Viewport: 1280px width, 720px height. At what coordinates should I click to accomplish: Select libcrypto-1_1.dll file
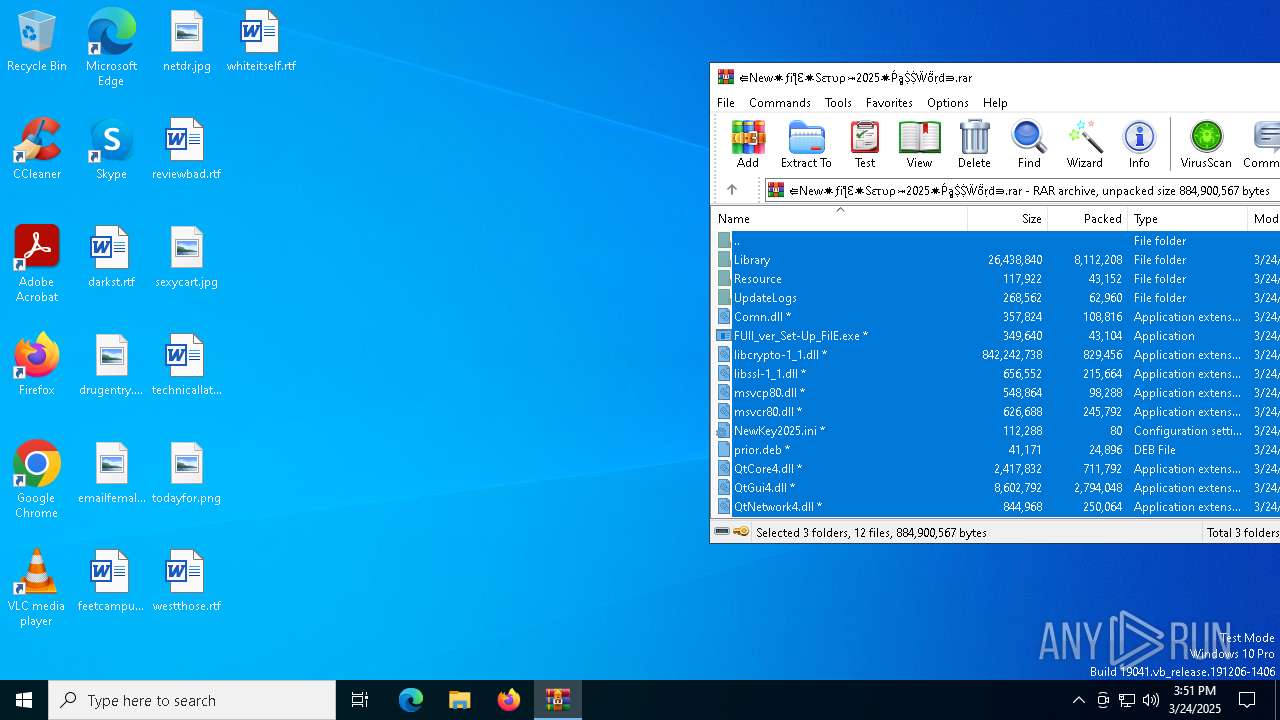[996, 355]
